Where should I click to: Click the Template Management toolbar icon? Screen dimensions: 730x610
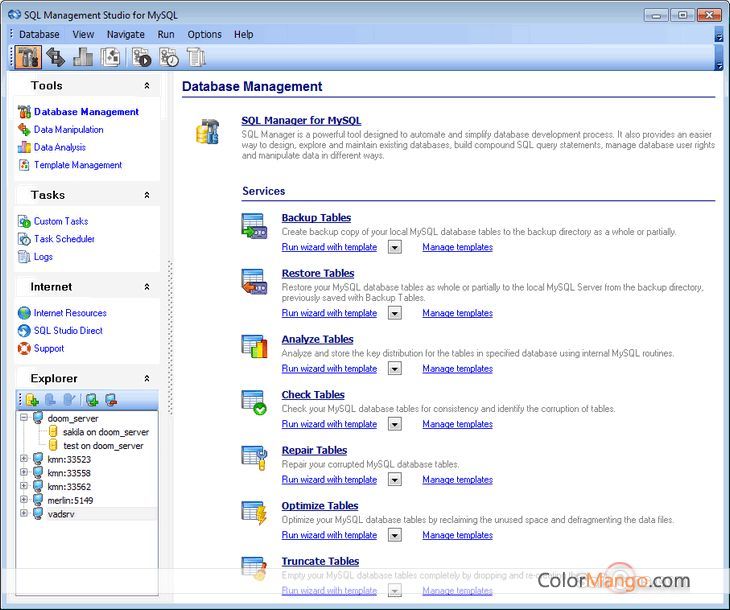(x=110, y=58)
